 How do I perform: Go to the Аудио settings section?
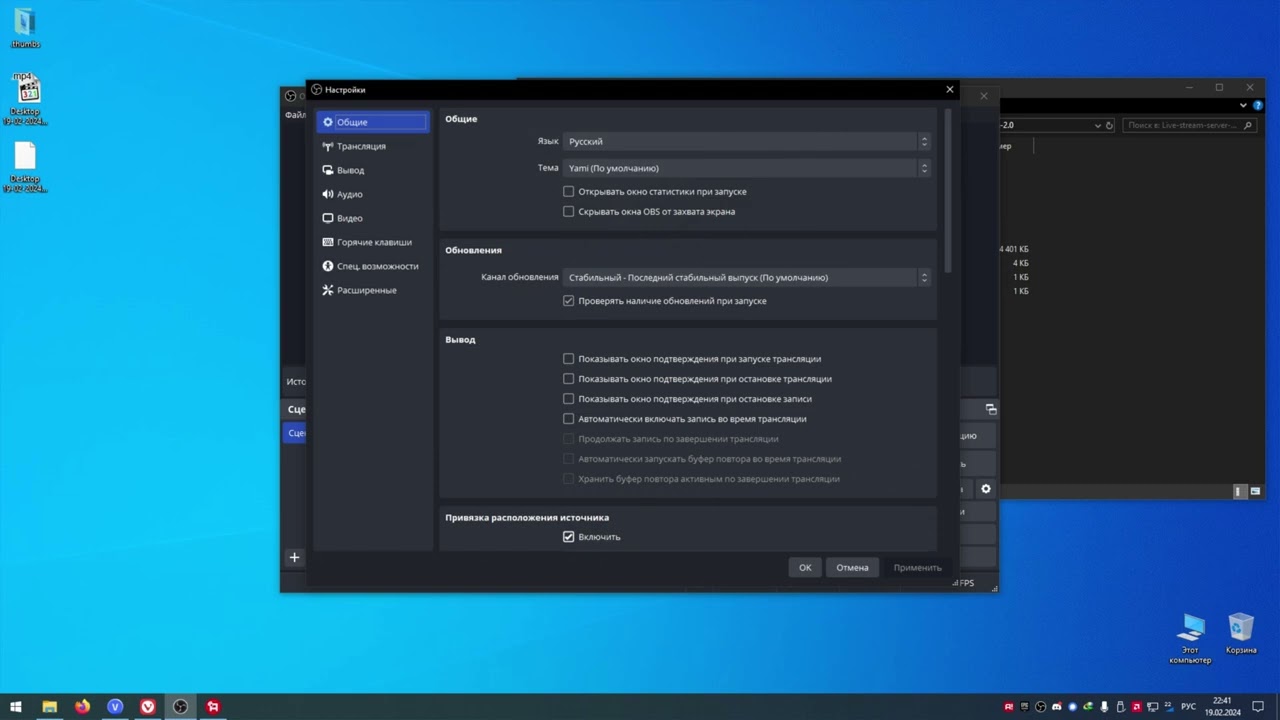pos(372,194)
